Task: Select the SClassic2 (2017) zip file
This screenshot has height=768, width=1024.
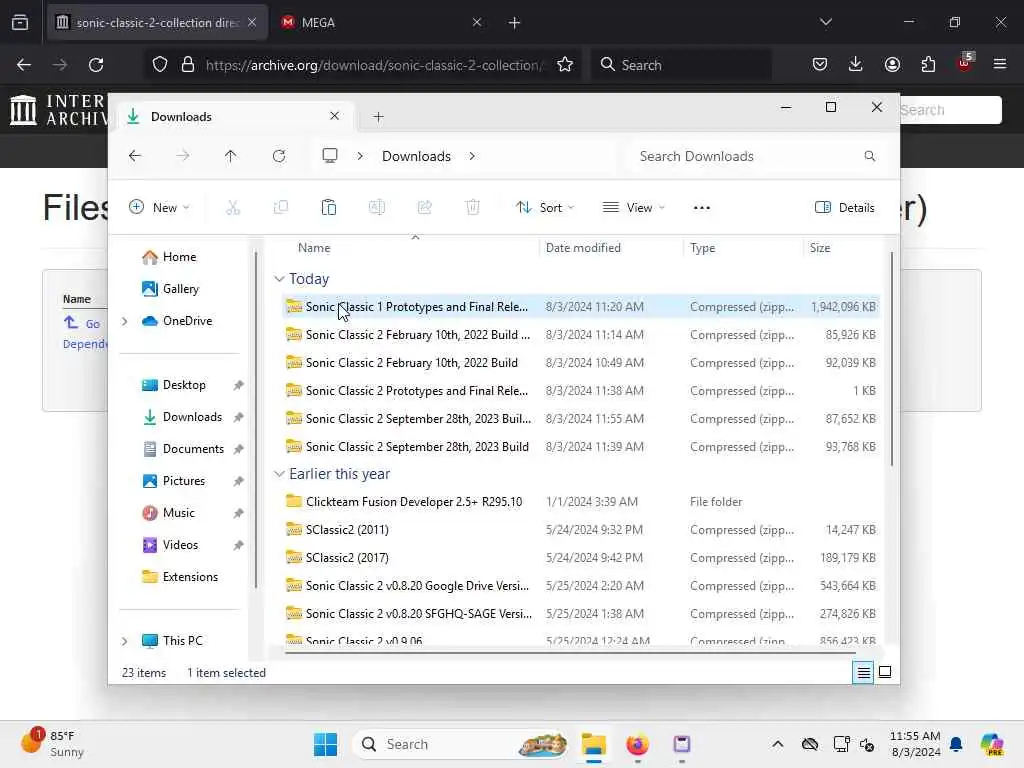Action: 581,558
